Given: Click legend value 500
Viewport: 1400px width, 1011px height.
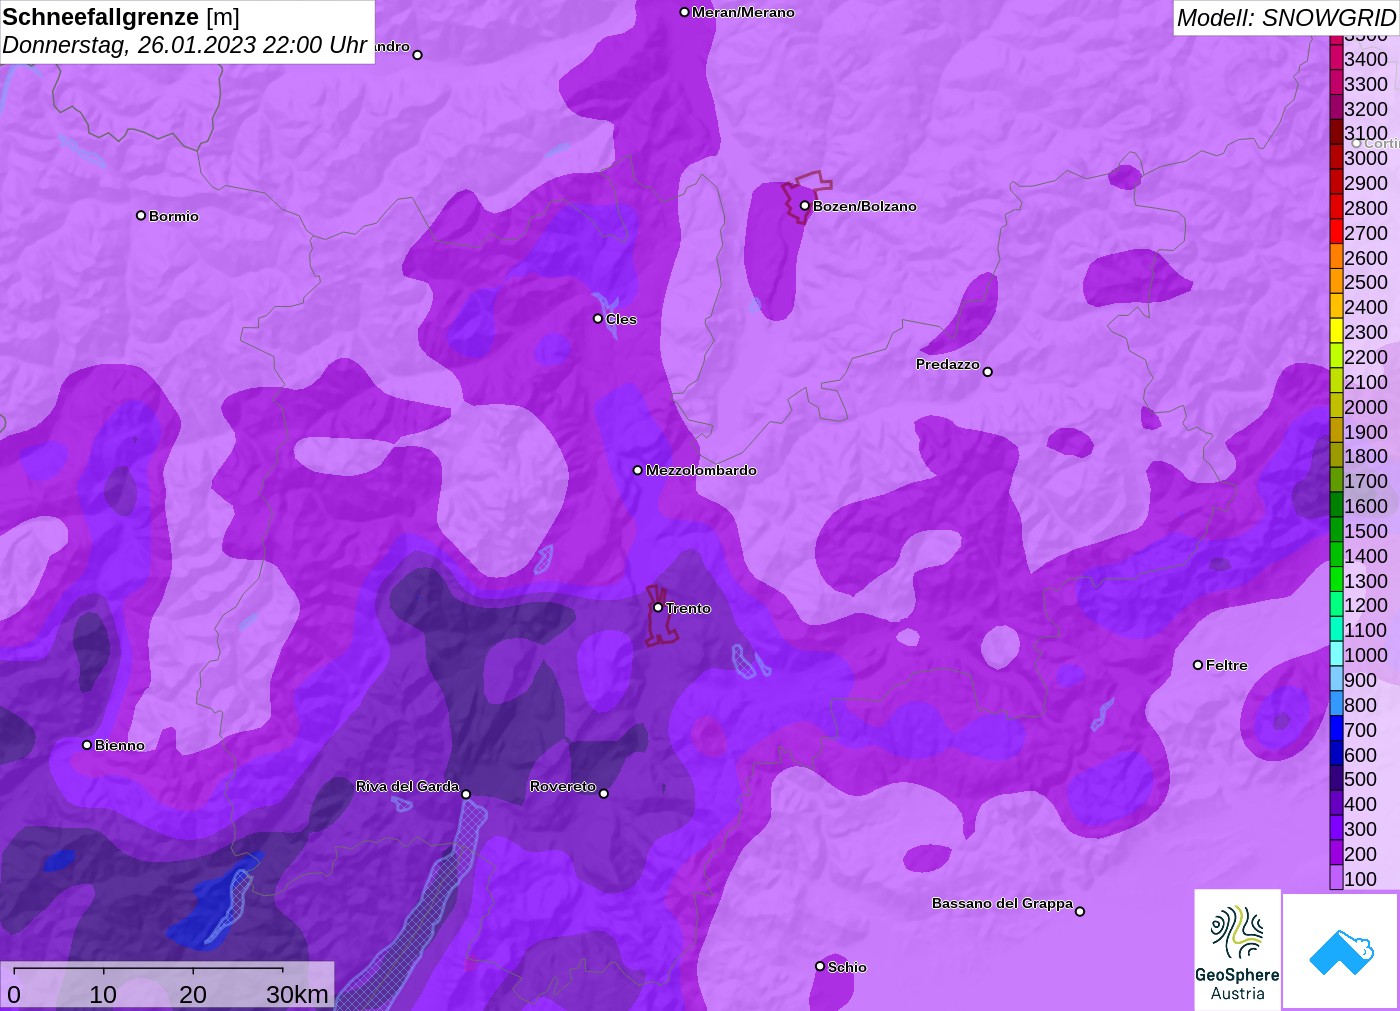Looking at the screenshot, I should [1360, 779].
